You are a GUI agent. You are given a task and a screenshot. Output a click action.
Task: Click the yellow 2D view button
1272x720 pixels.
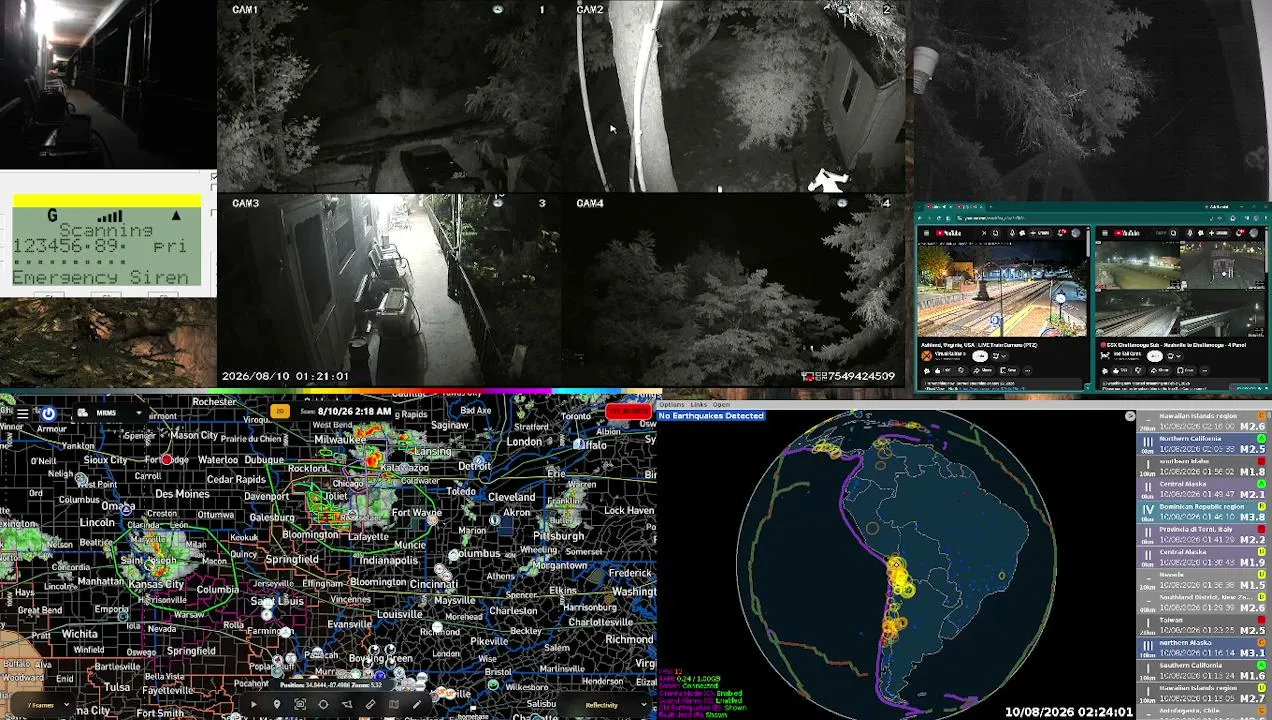(279, 411)
